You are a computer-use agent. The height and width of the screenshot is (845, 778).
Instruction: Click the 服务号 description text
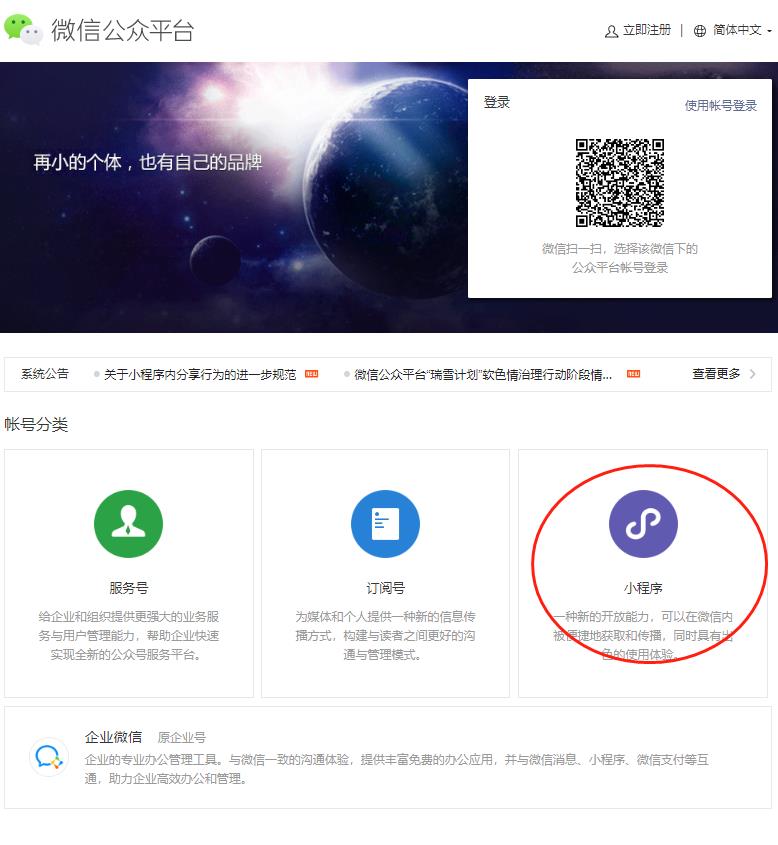click(128, 635)
